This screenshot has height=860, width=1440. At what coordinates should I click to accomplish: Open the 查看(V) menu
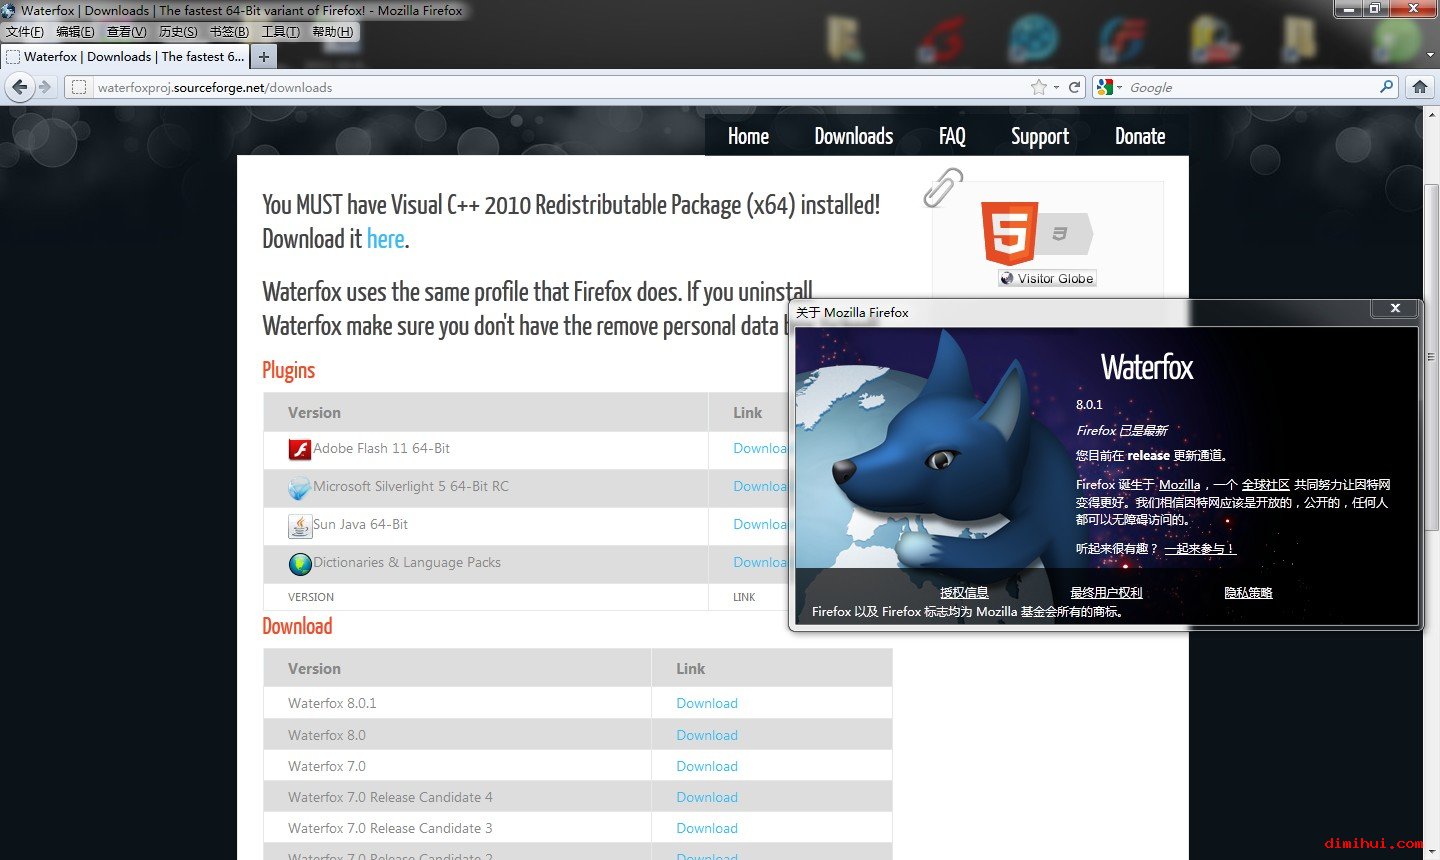[127, 32]
